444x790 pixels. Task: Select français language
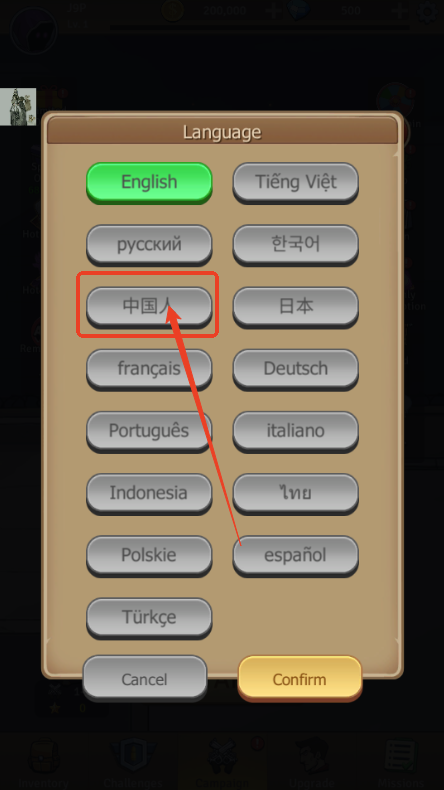click(x=149, y=369)
